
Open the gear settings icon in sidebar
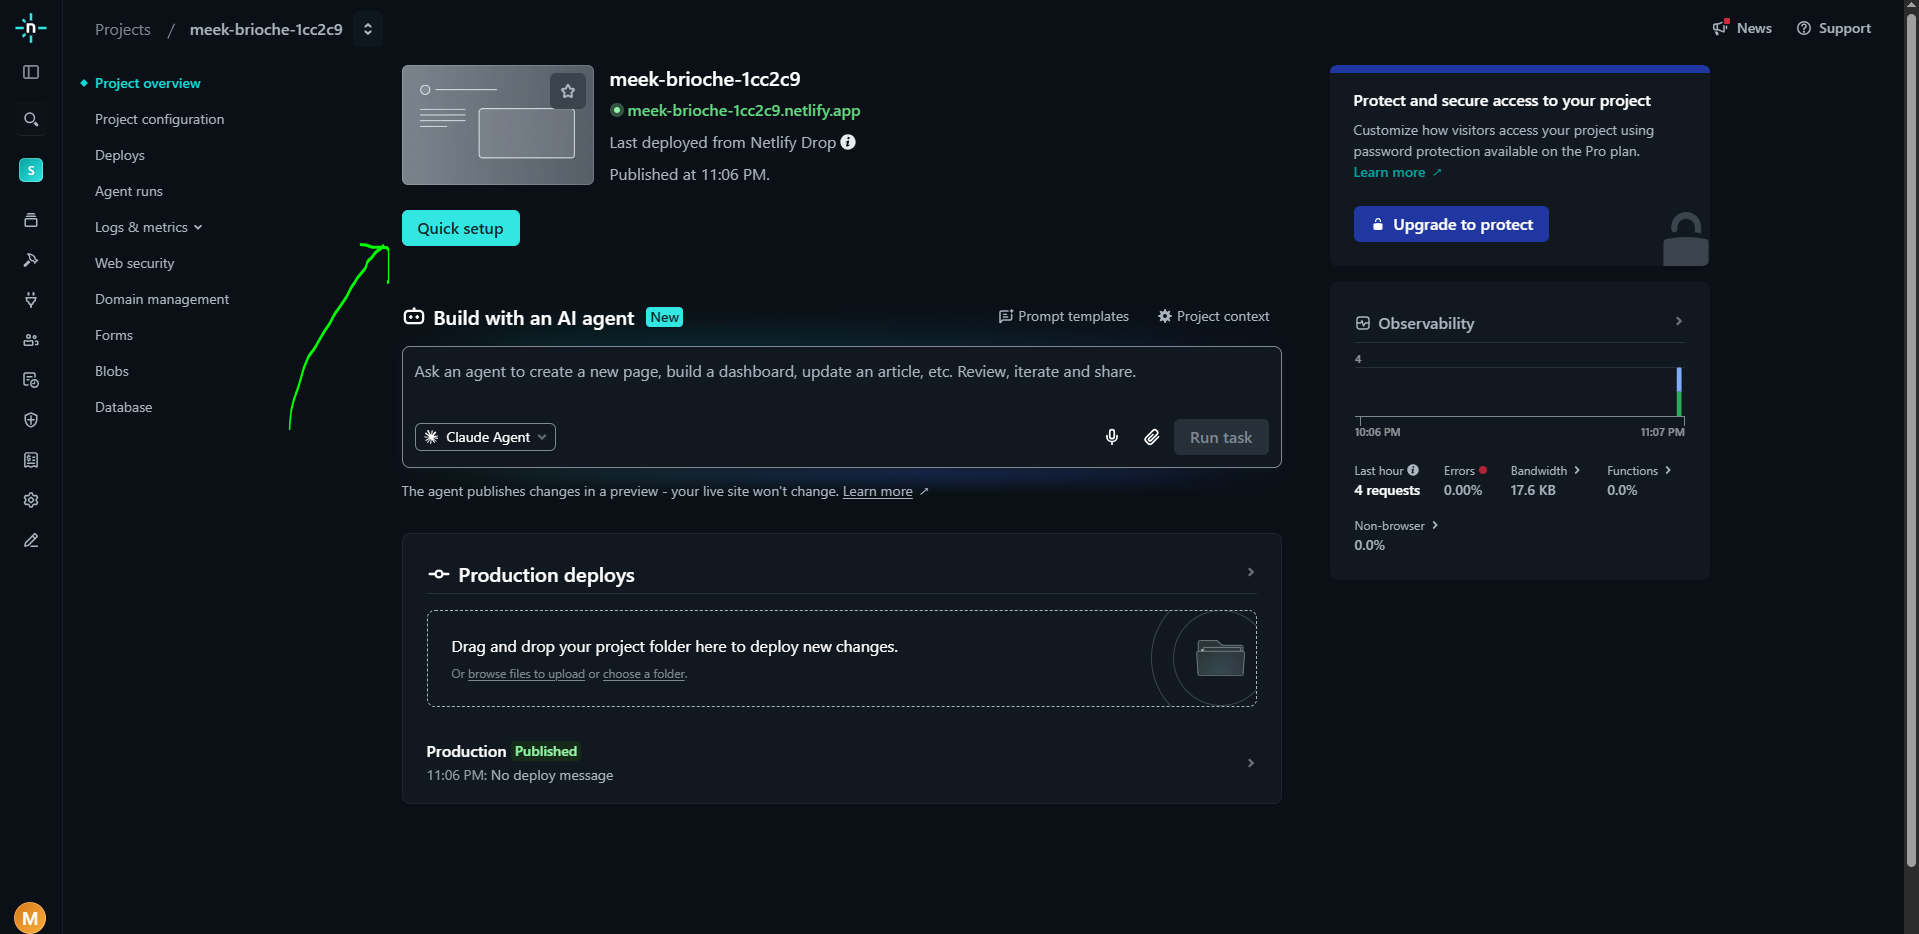point(31,500)
